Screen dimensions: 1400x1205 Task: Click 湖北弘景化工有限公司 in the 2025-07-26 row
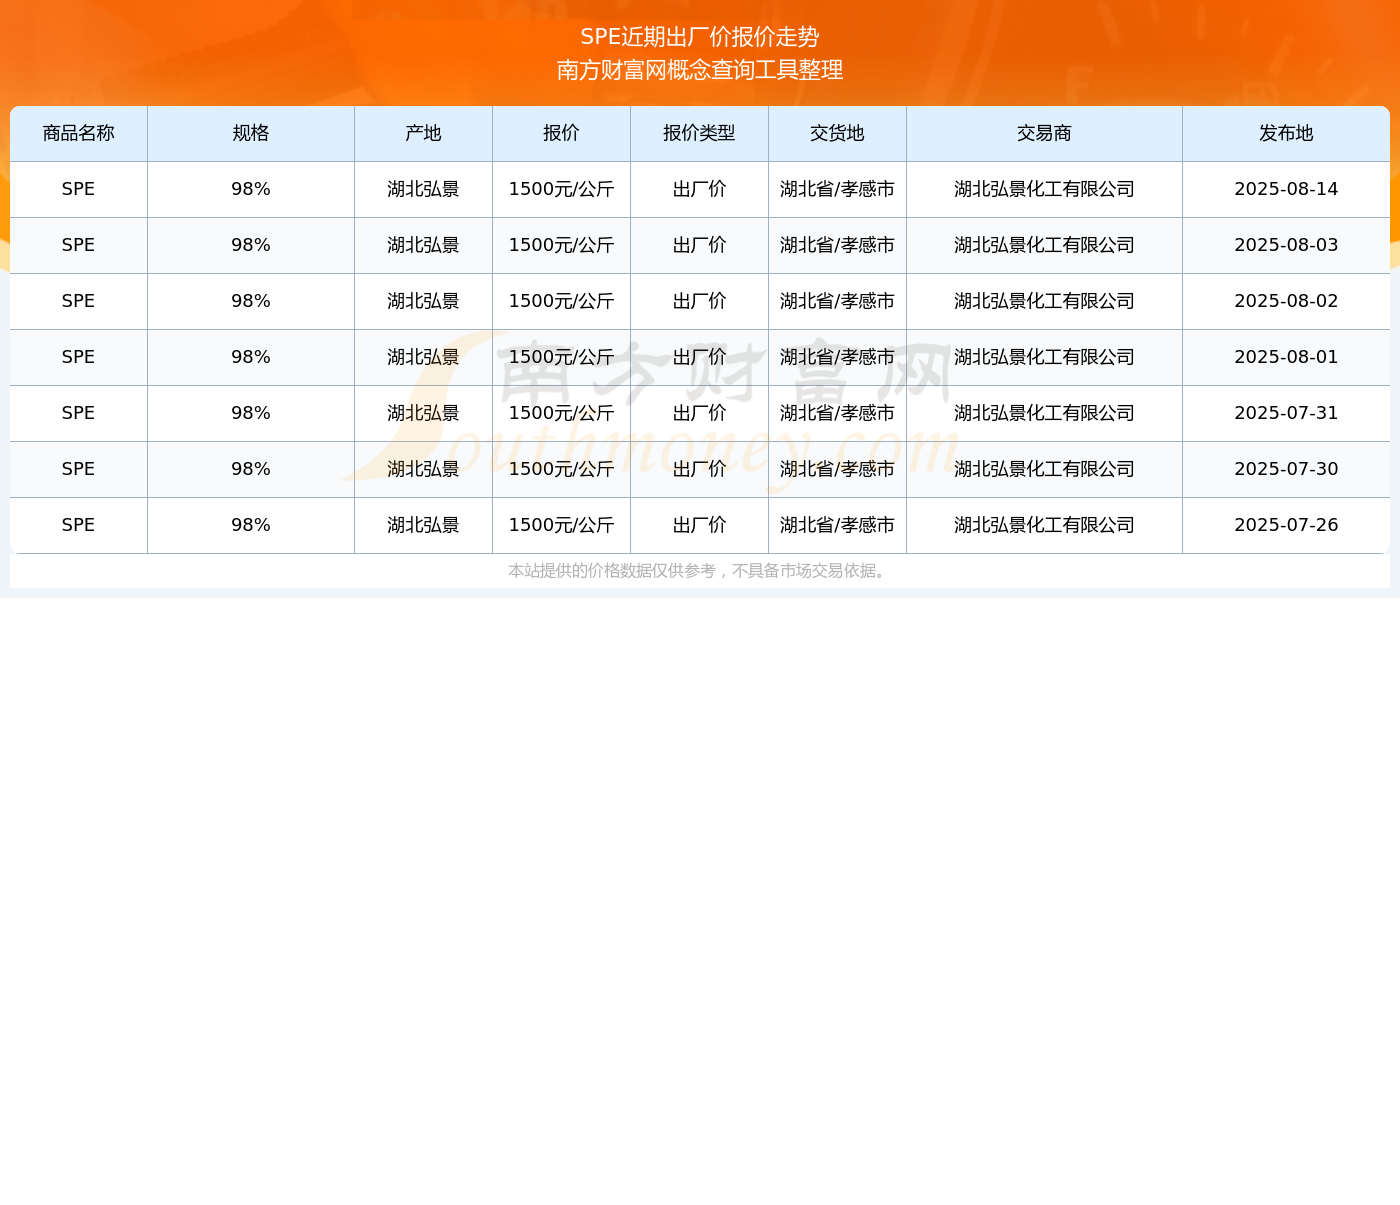[x=1044, y=525]
